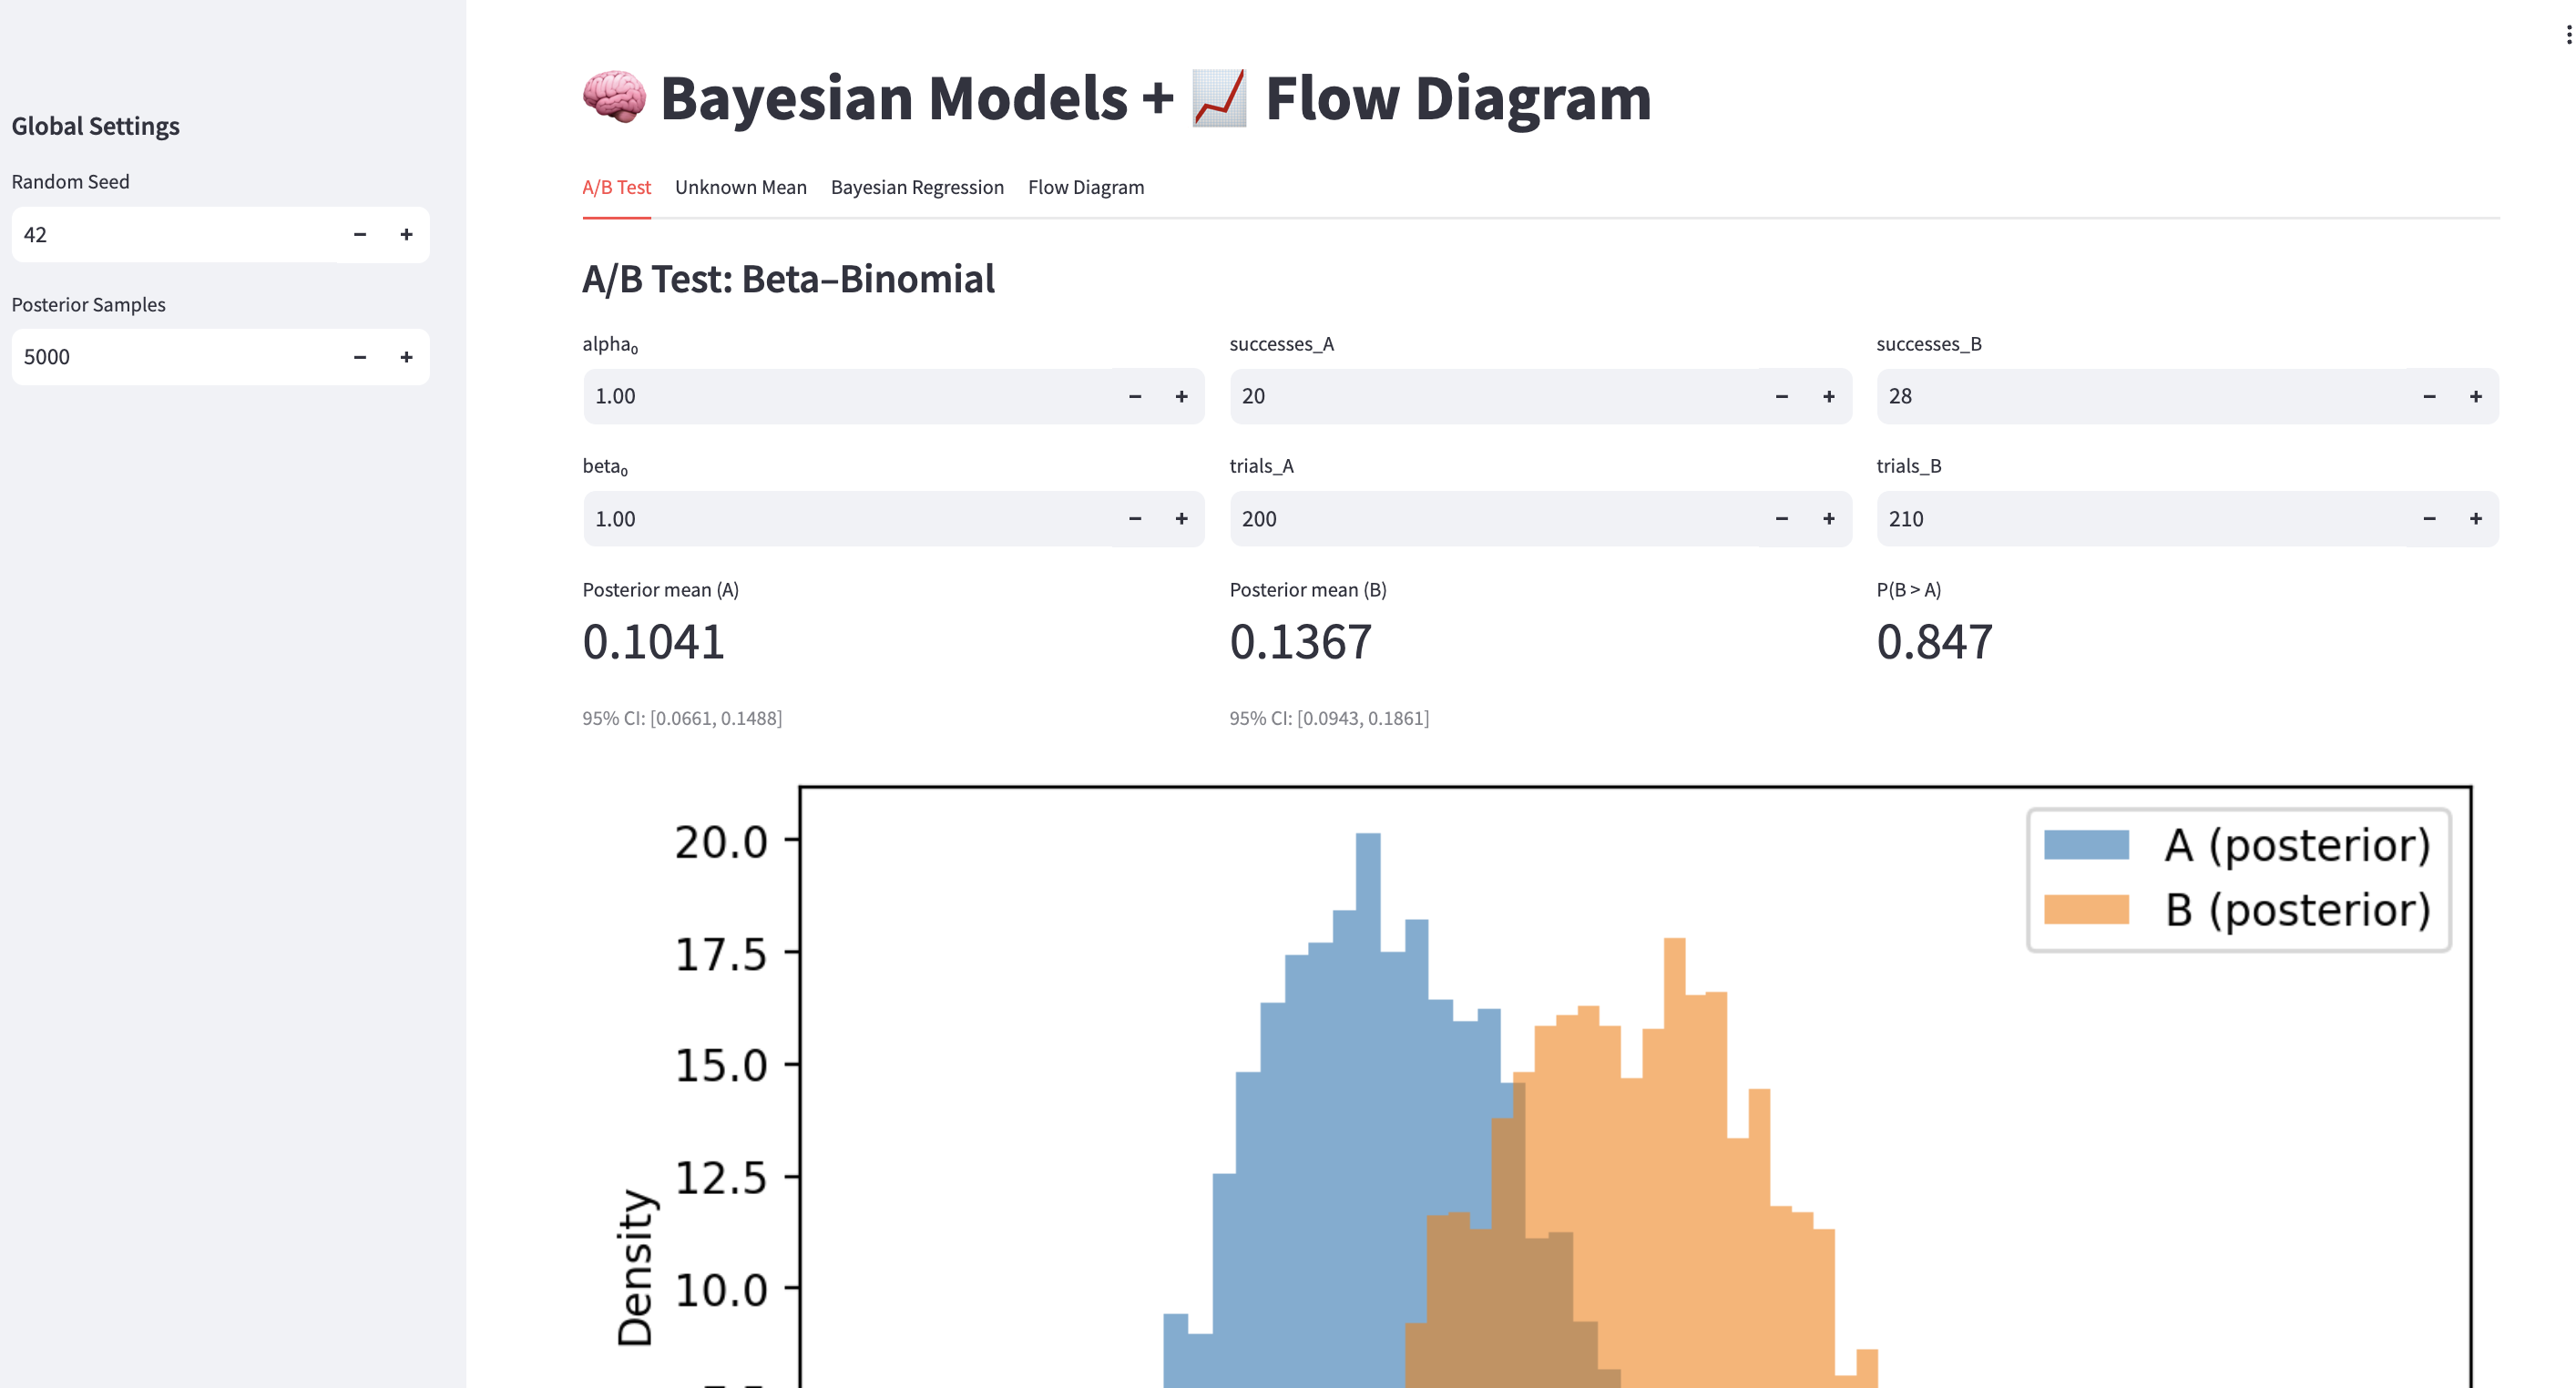
Task: Decrease the Random Seed value
Action: click(360, 235)
